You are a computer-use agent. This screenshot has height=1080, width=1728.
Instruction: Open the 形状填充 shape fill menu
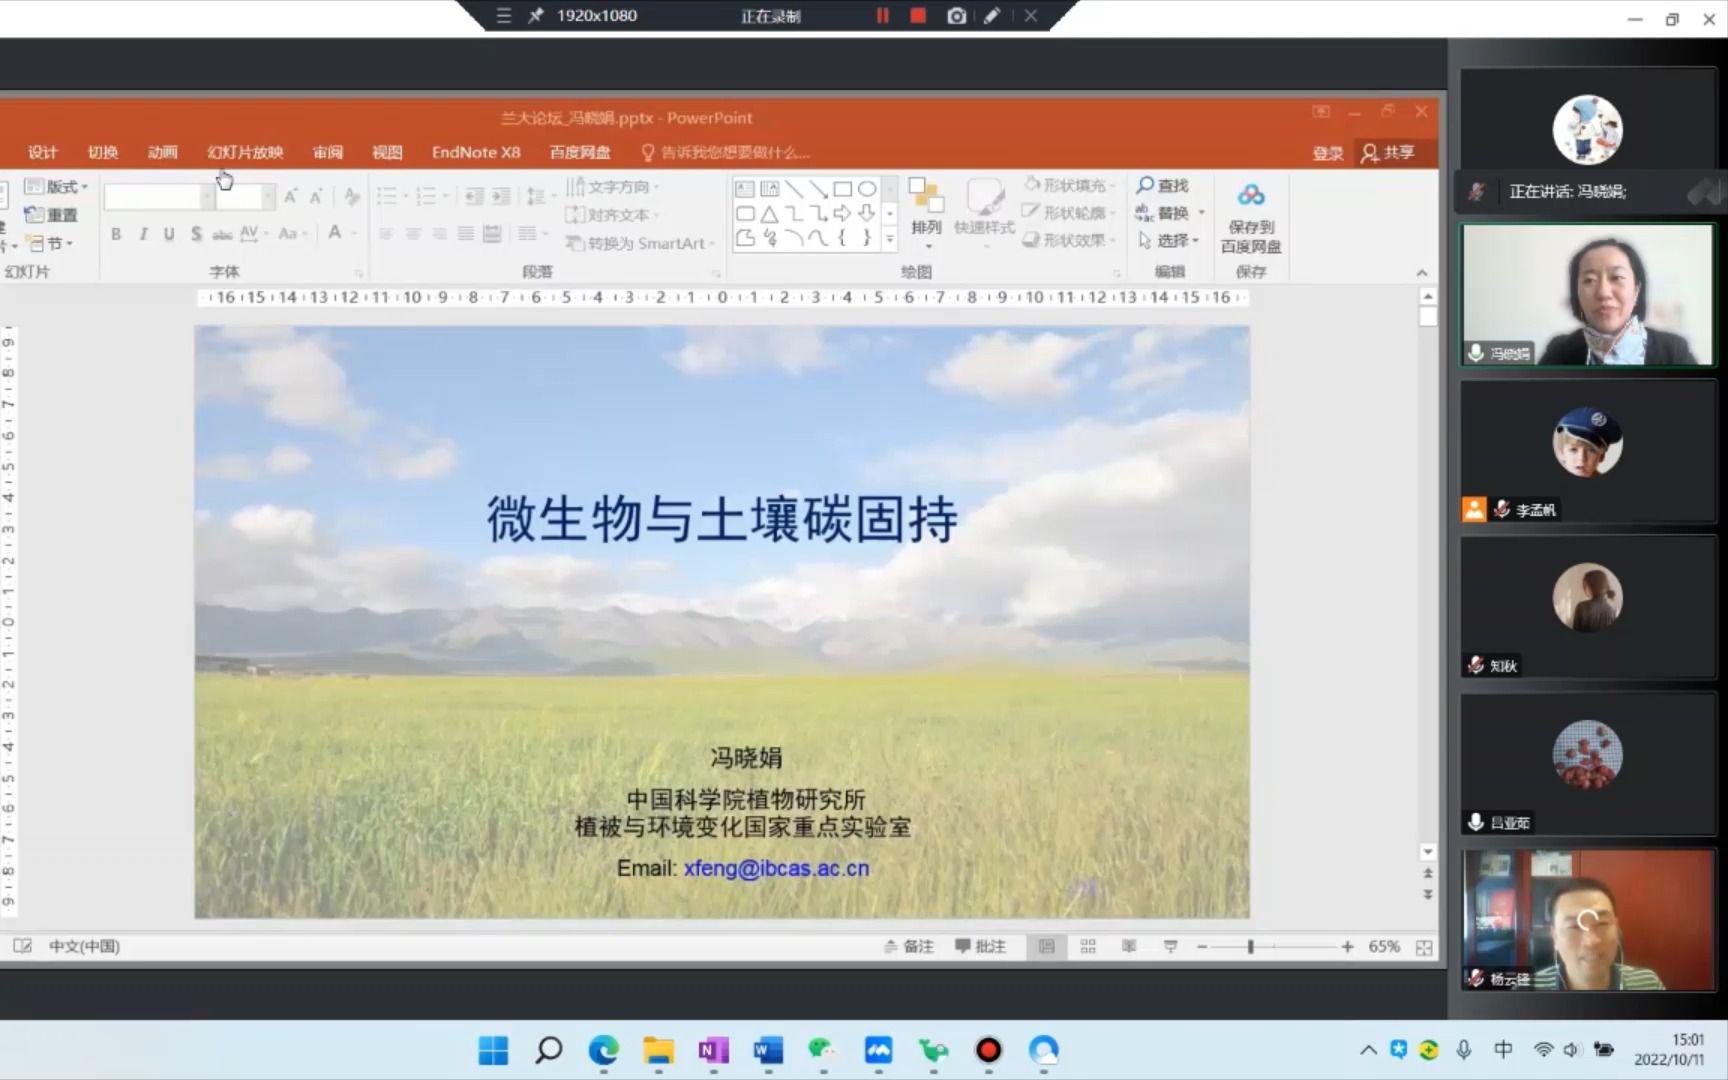click(1069, 185)
